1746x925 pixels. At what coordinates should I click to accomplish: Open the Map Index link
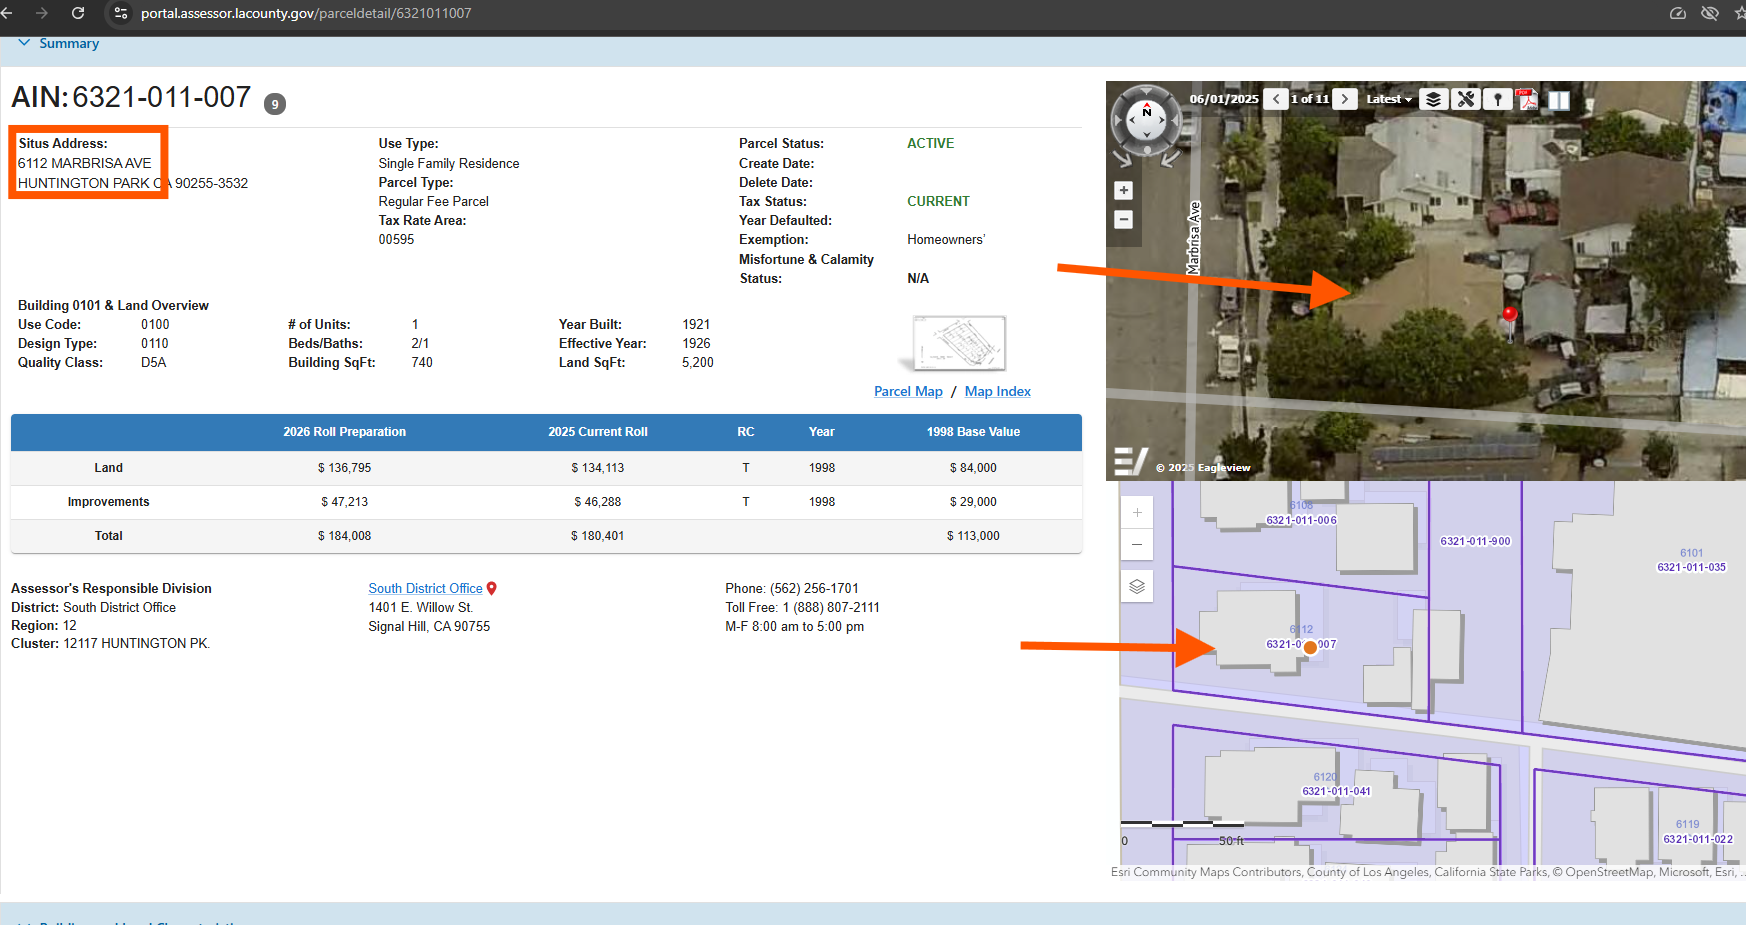(x=997, y=391)
